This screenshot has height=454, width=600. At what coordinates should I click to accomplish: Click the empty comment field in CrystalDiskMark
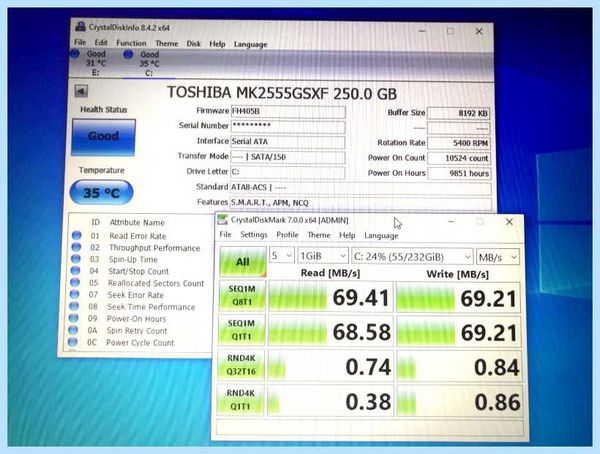tap(370, 428)
